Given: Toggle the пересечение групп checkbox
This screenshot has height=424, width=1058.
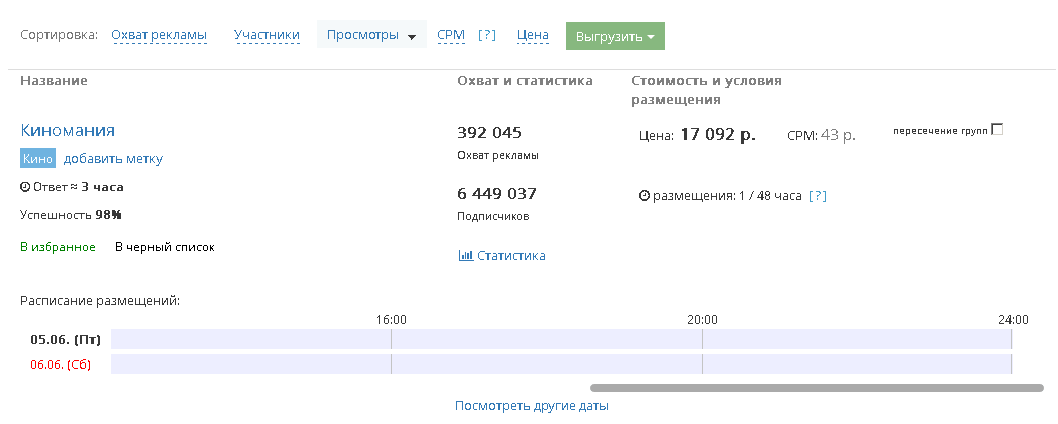Looking at the screenshot, I should (996, 130).
